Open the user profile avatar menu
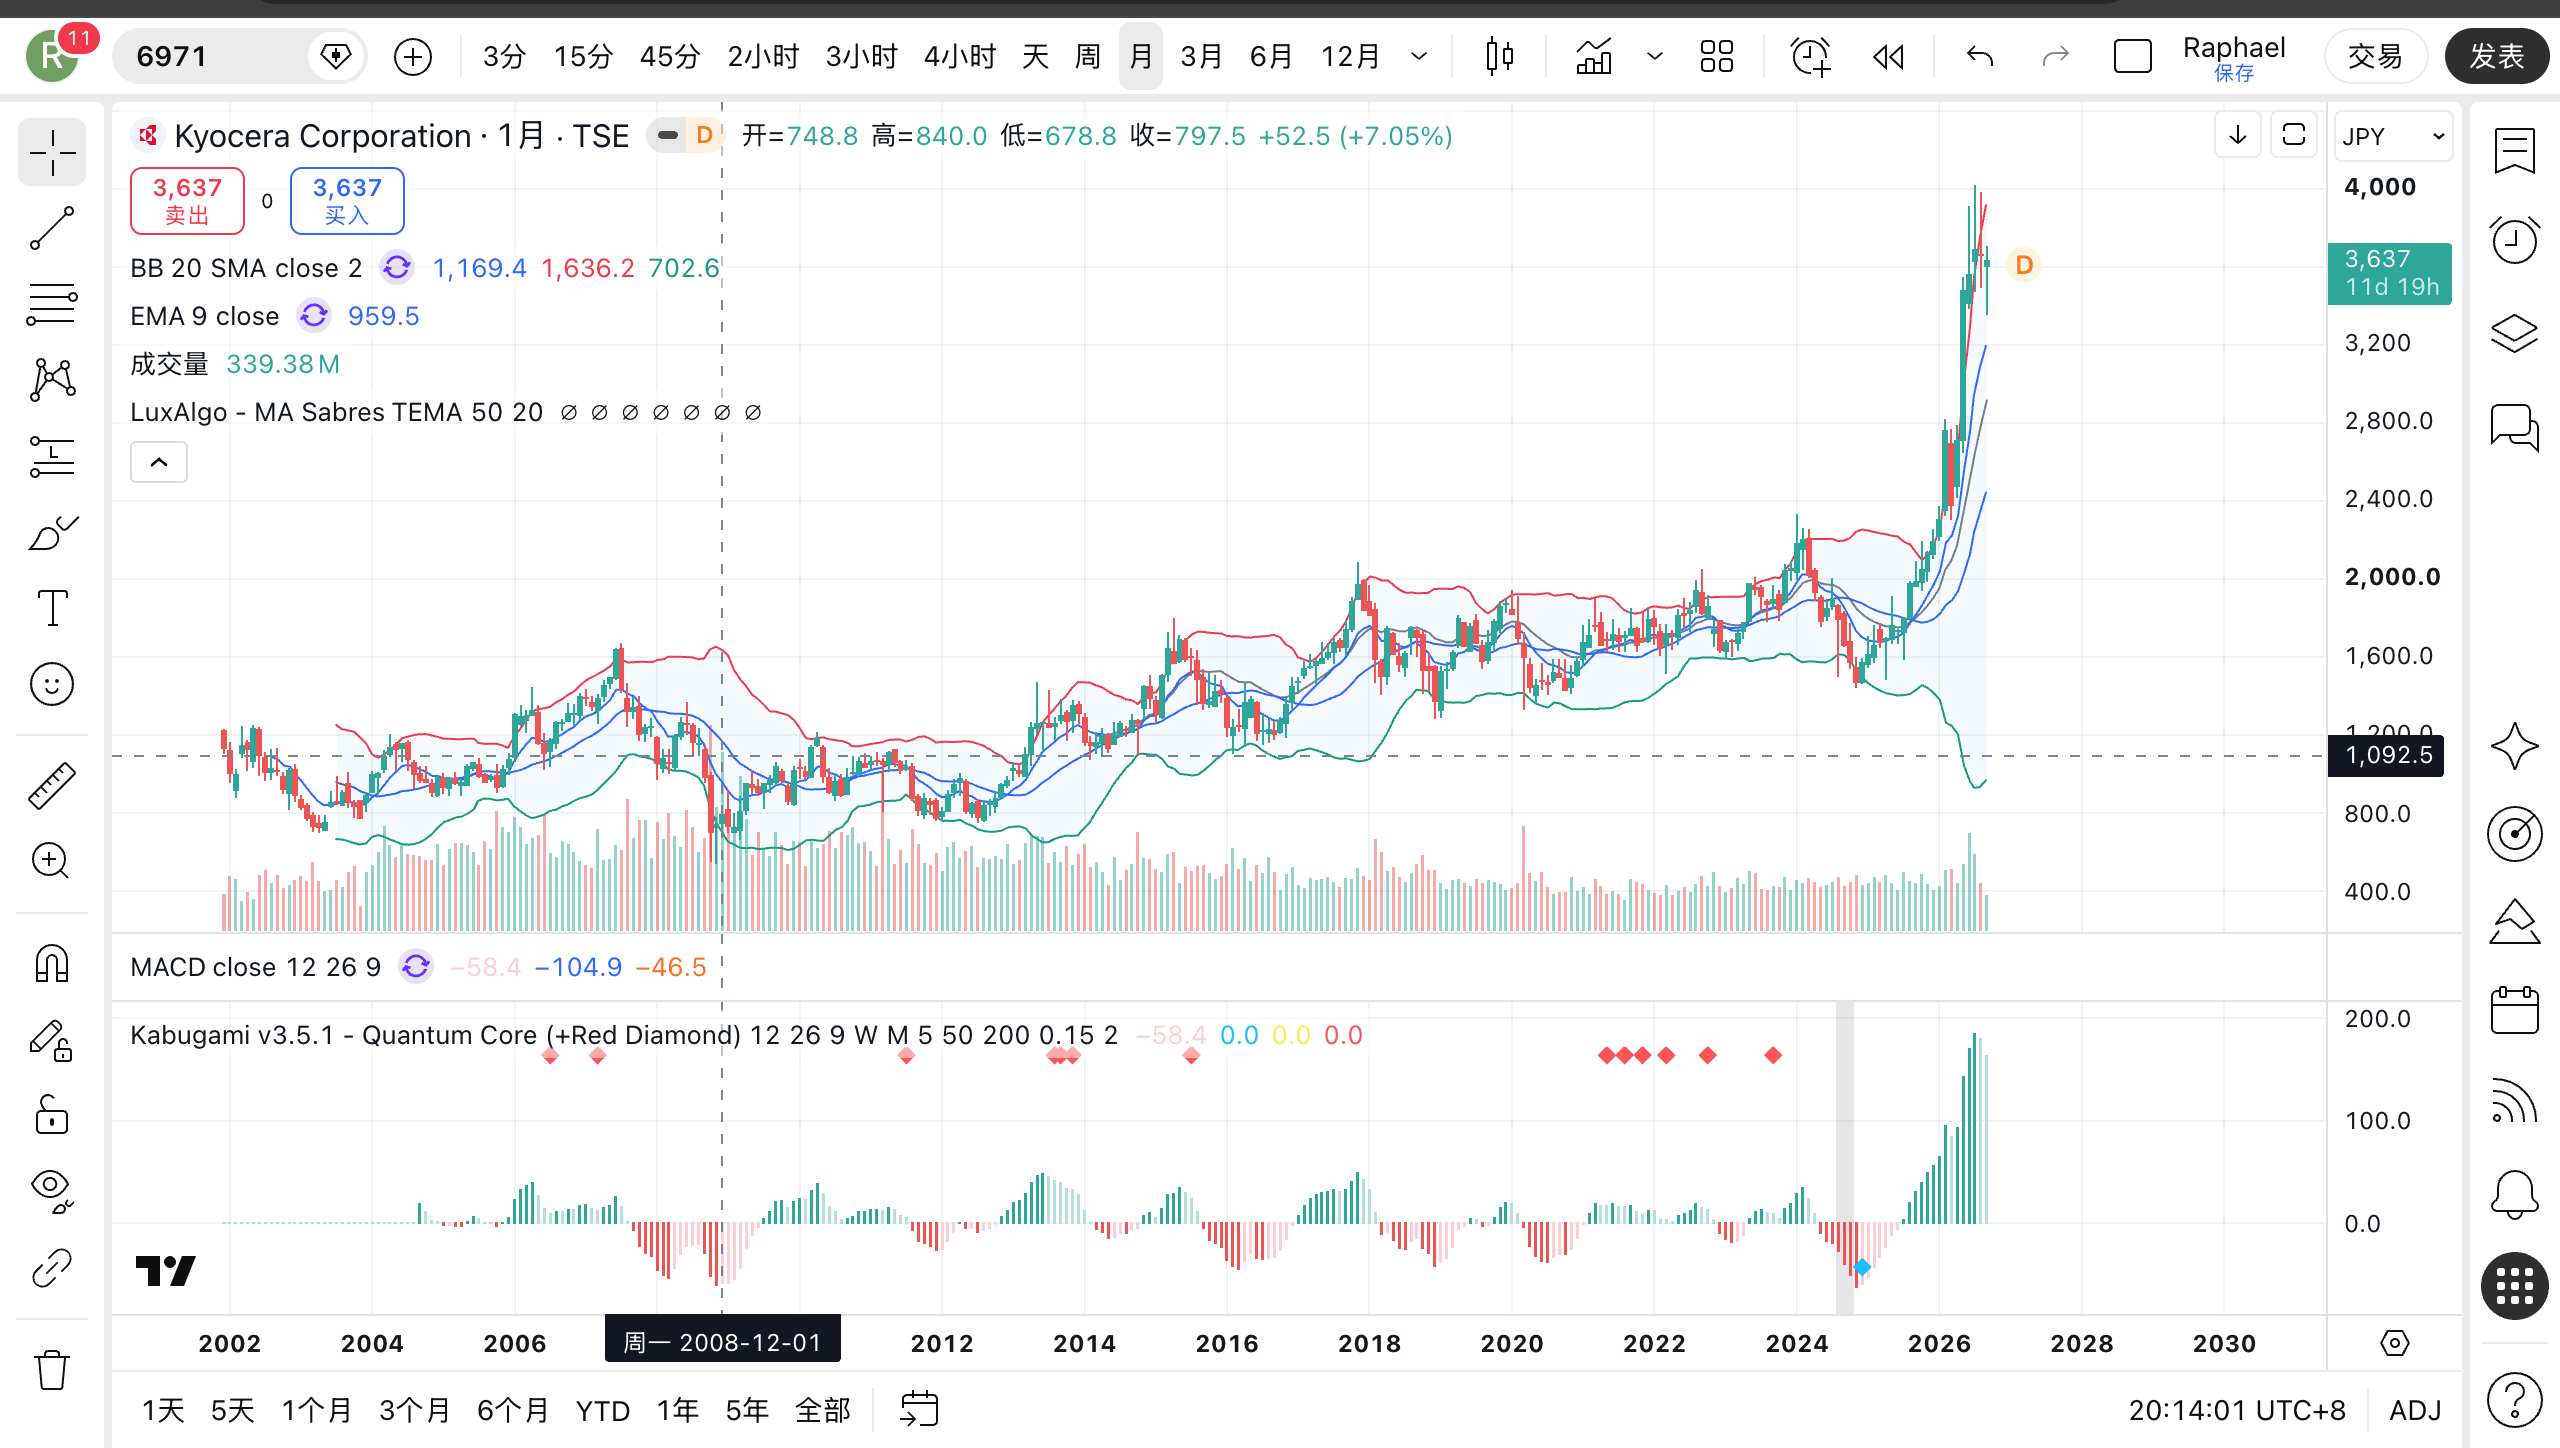 click(52, 56)
